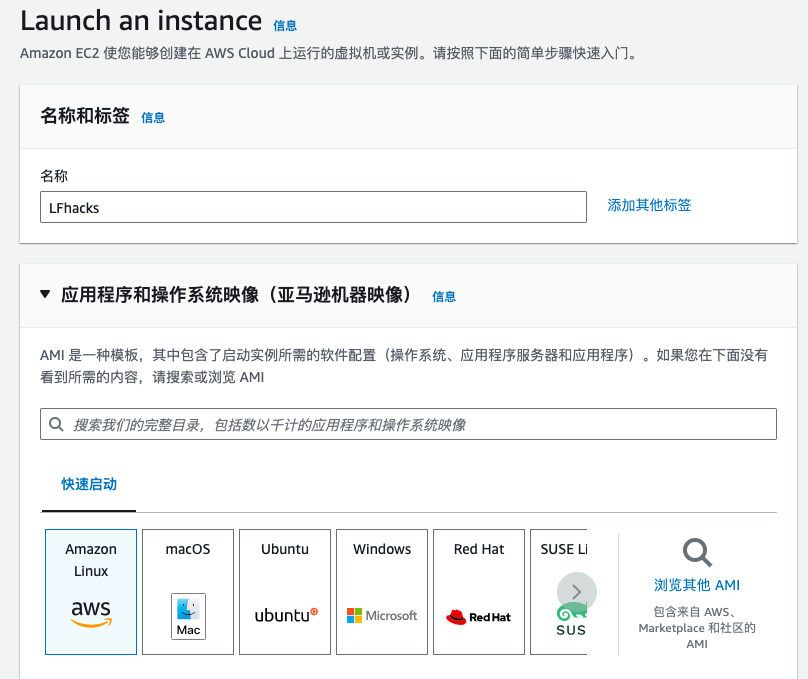Open the 浏览其他 AMI link

point(697,585)
